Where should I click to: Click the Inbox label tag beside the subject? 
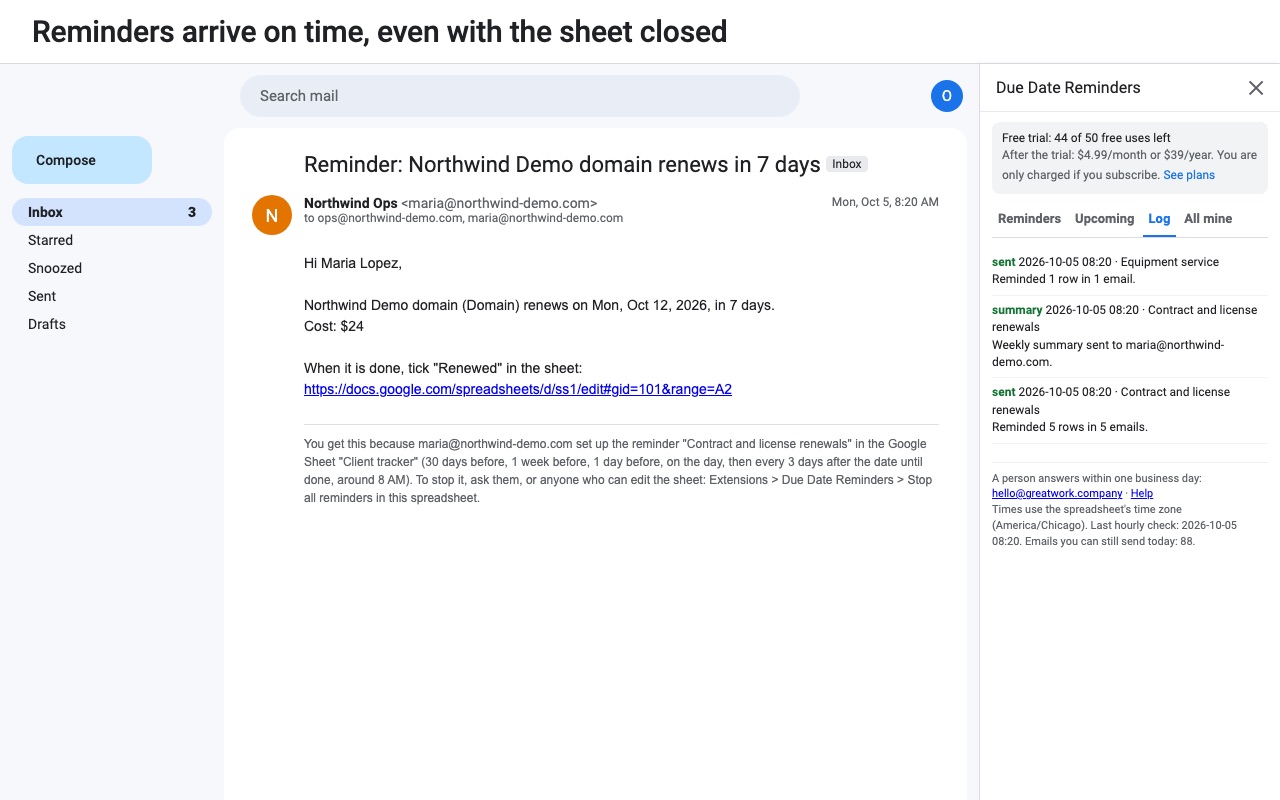(847, 164)
